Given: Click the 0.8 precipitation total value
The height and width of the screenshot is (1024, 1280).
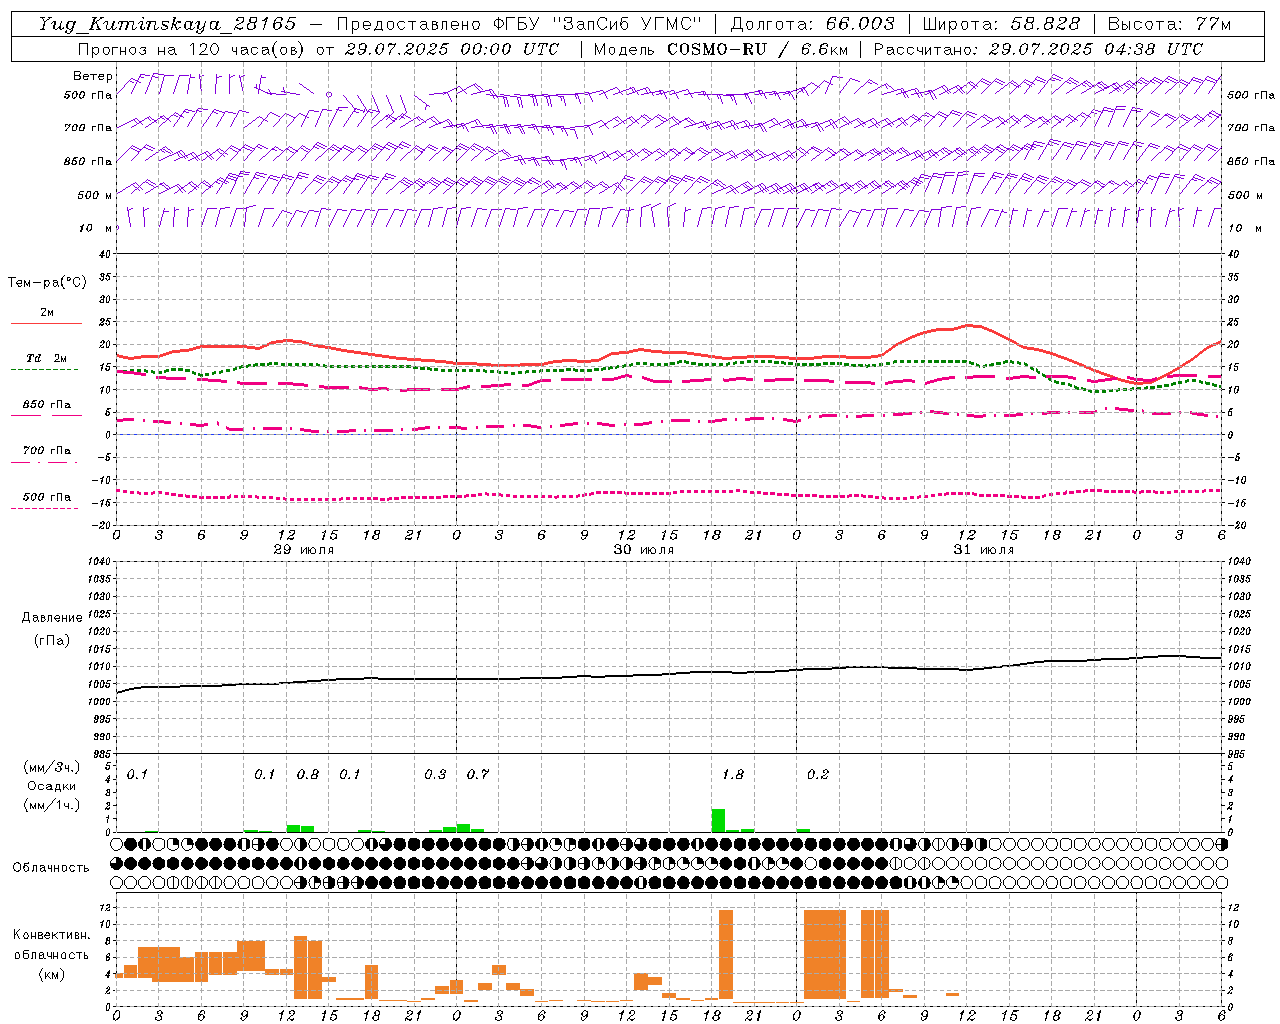Looking at the screenshot, I should 308,775.
